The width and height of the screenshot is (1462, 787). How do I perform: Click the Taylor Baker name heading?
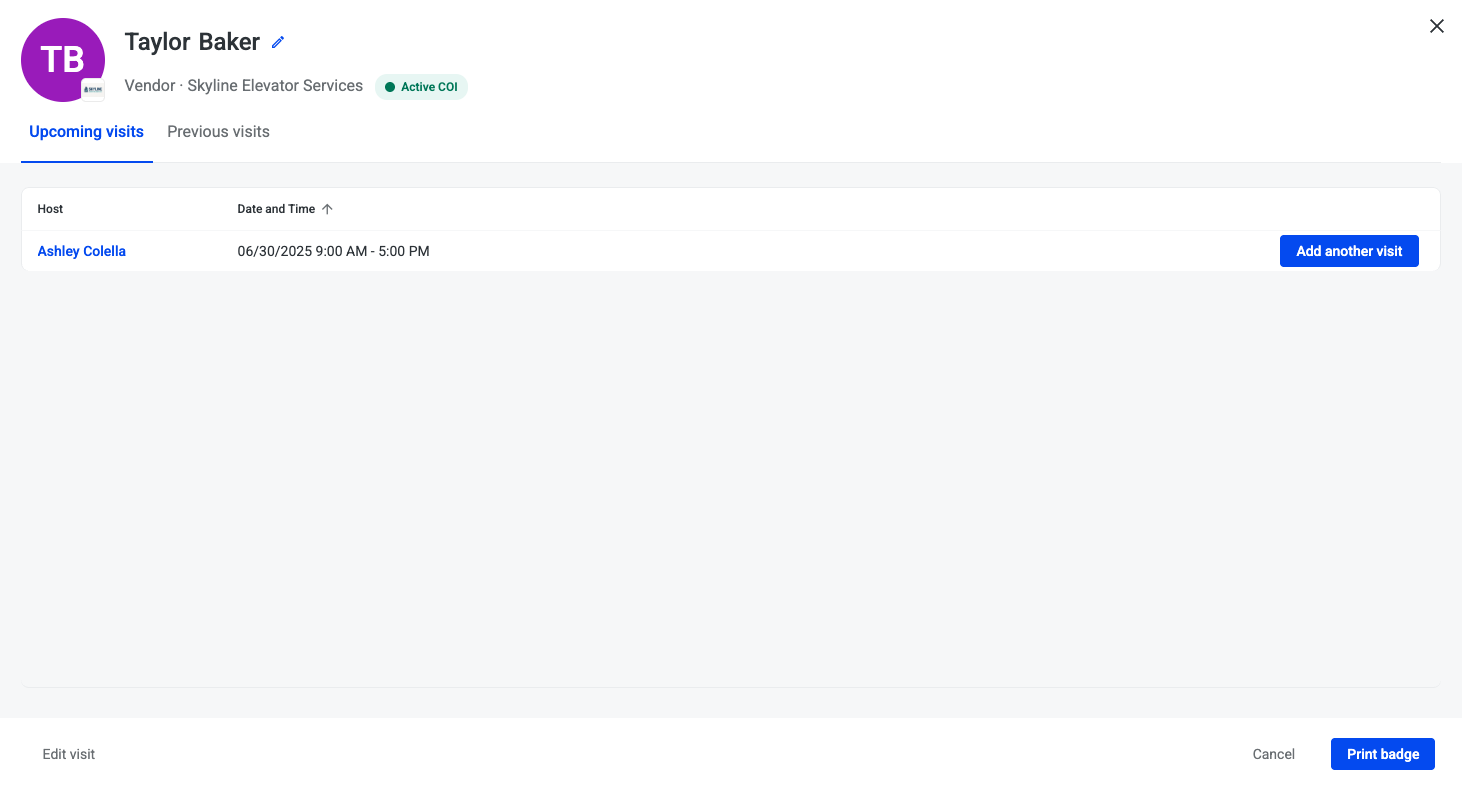[x=192, y=42]
